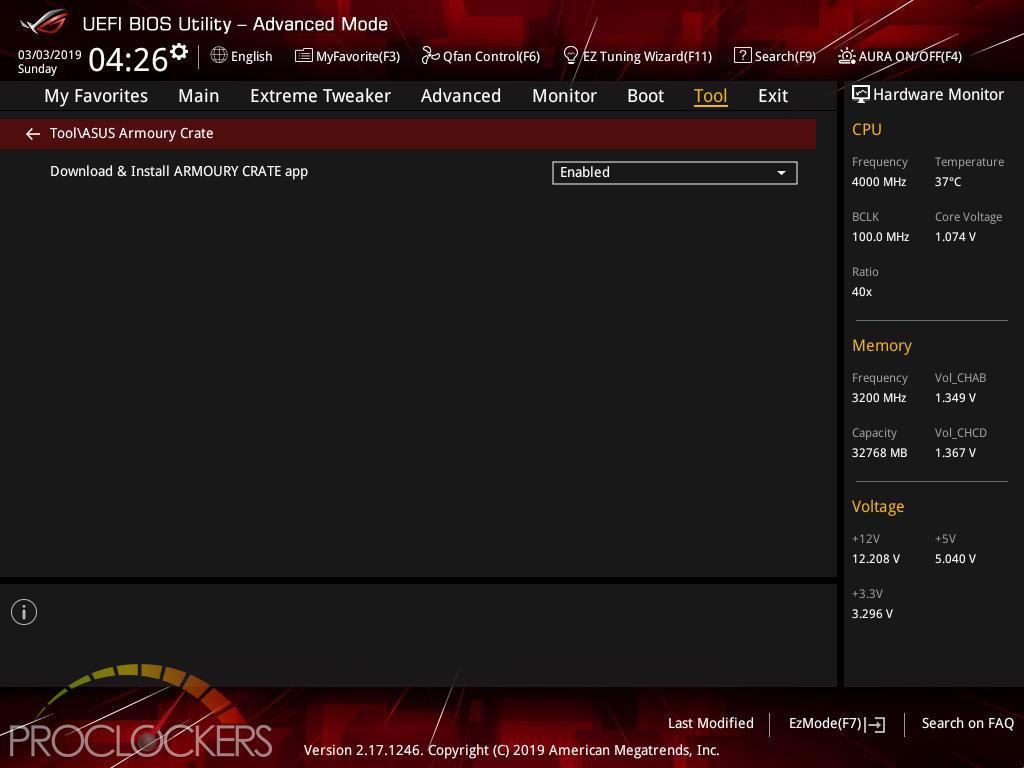Viewport: 1024px width, 768px height.
Task: Switch to My Favorites tab
Action: (x=96, y=96)
